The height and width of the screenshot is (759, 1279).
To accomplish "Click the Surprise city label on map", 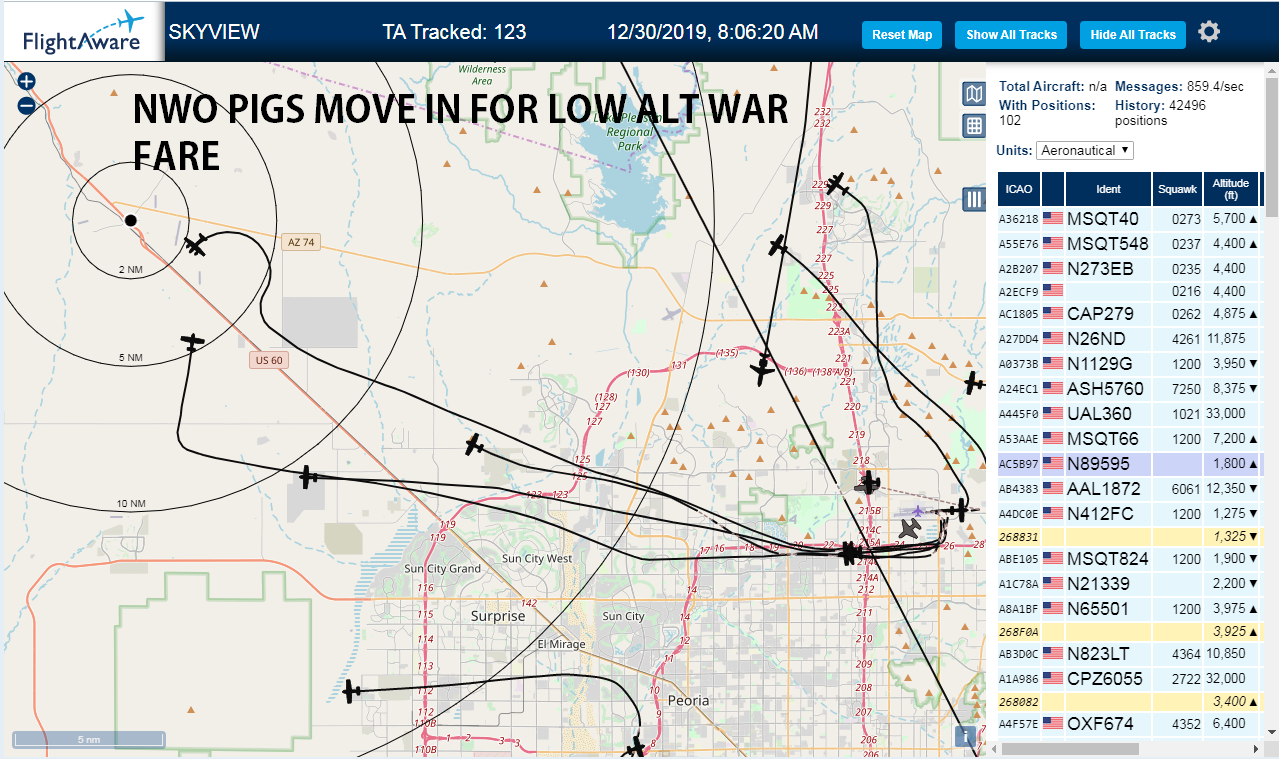I will tap(498, 616).
